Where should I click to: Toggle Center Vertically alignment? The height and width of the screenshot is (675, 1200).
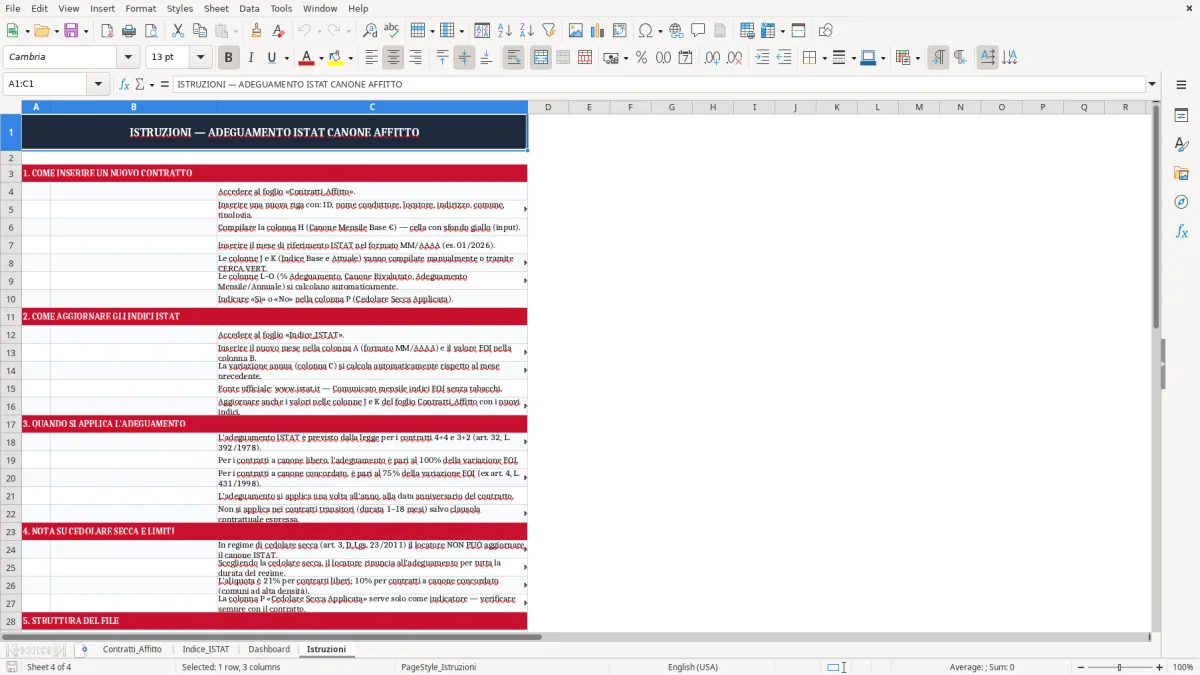(x=464, y=58)
